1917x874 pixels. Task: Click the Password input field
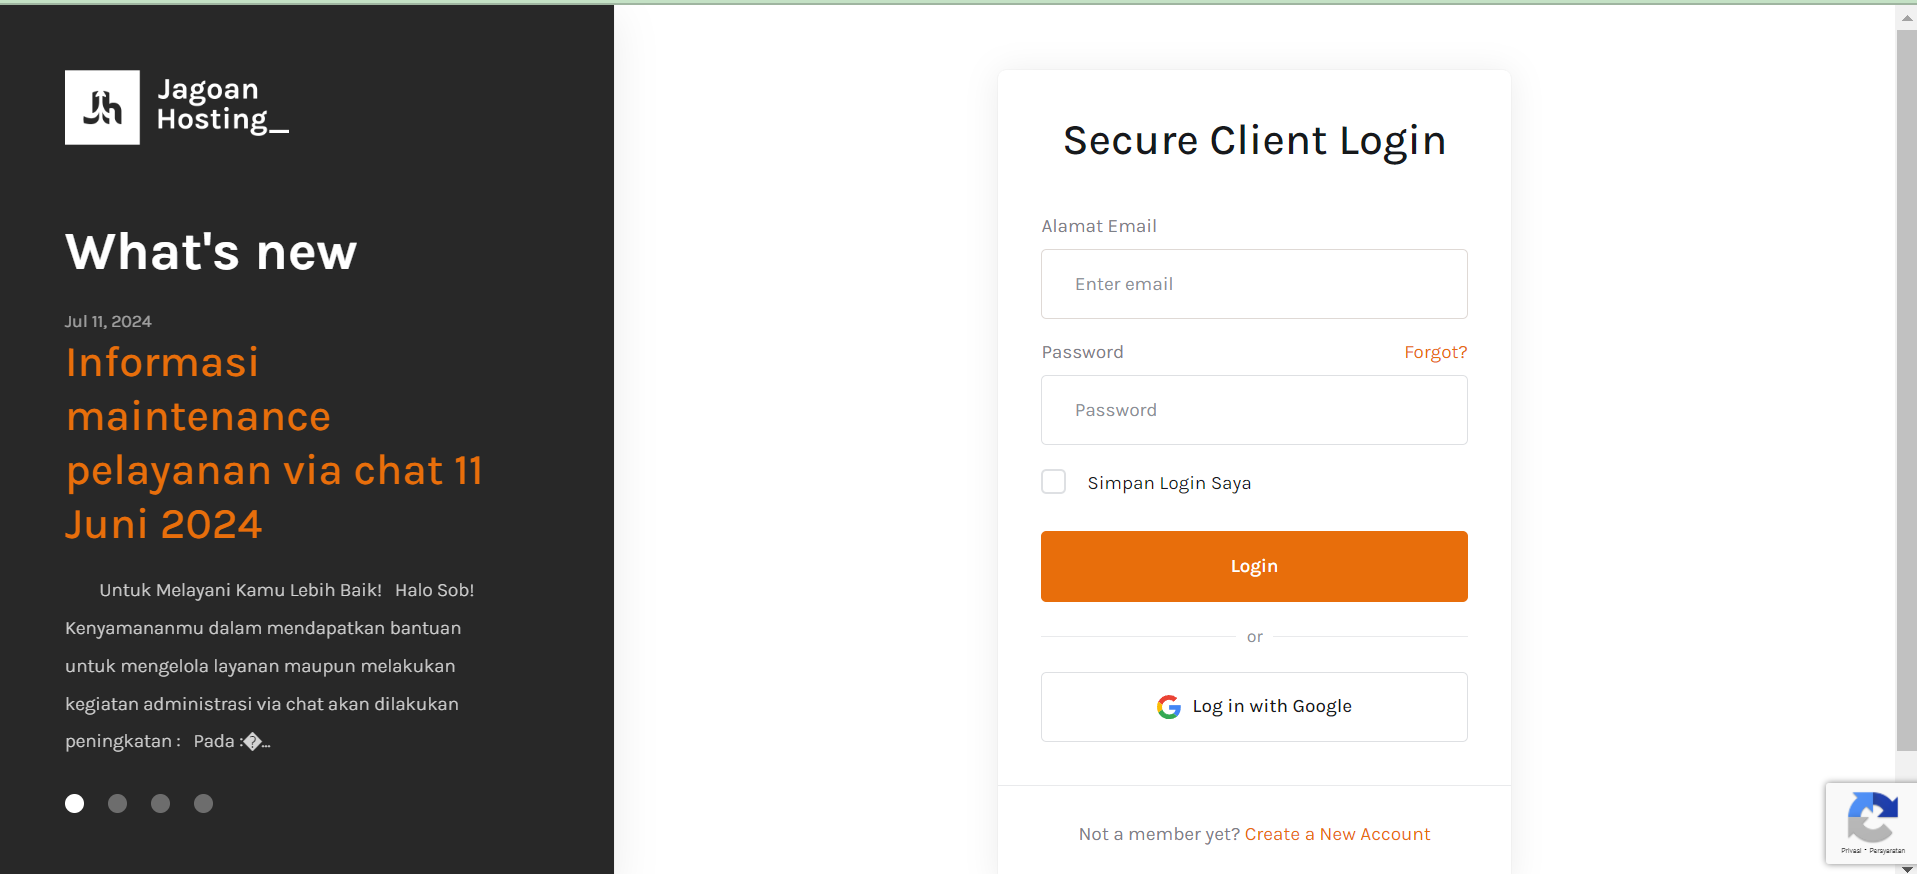[x=1253, y=410]
